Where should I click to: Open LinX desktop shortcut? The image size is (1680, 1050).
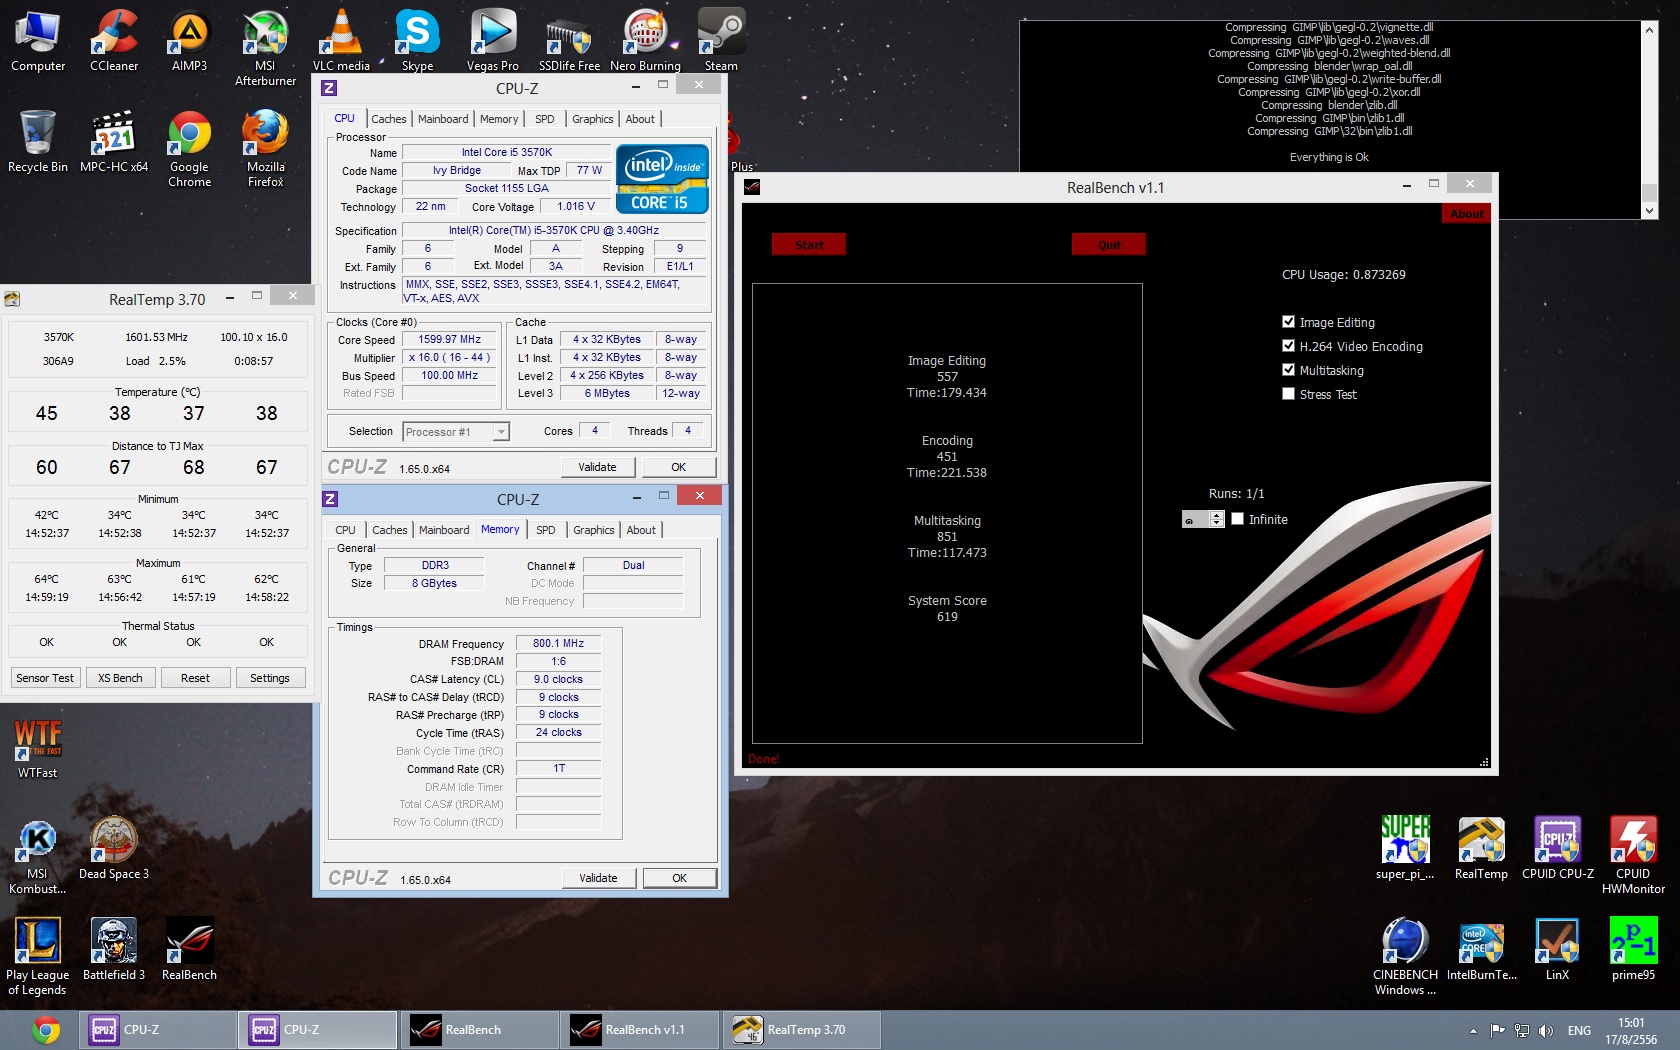pos(1557,949)
